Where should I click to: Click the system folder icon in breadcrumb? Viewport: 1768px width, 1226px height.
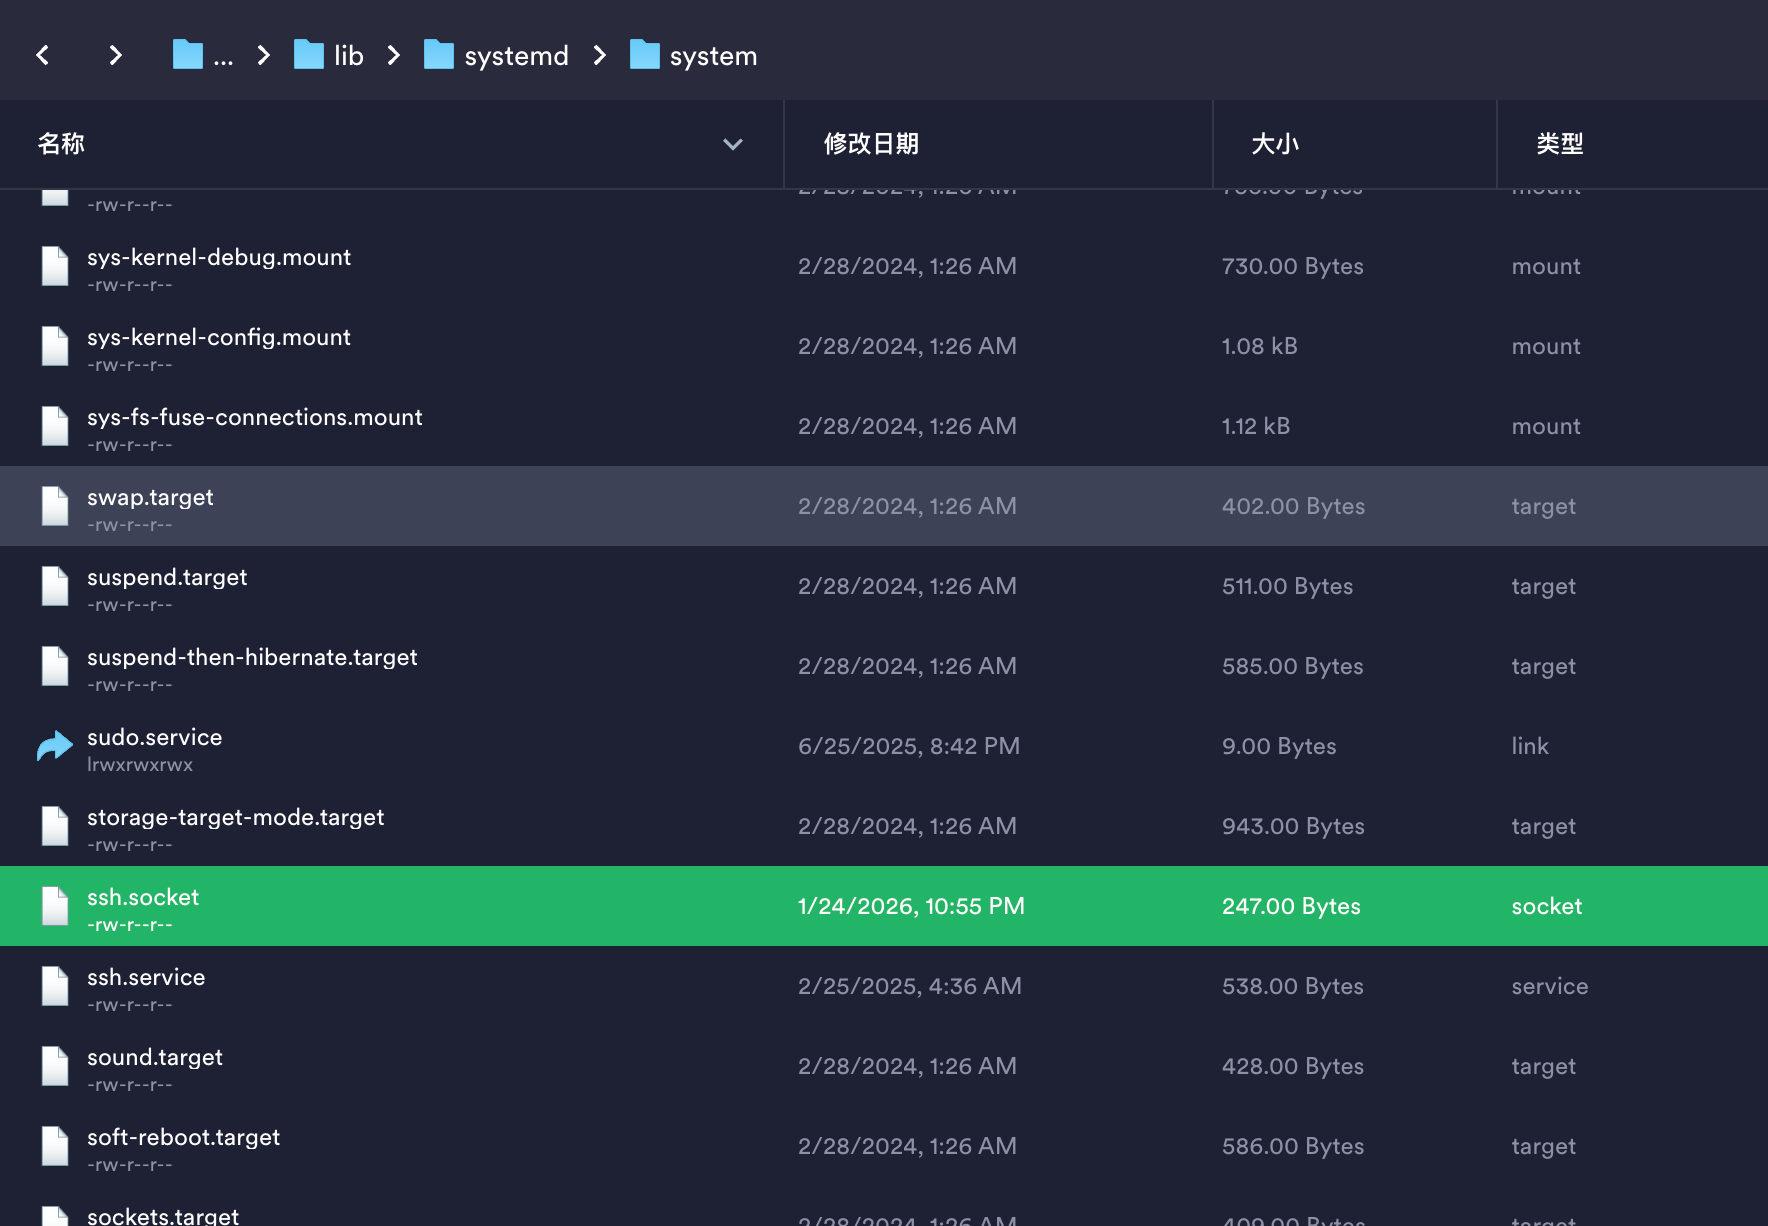[645, 55]
